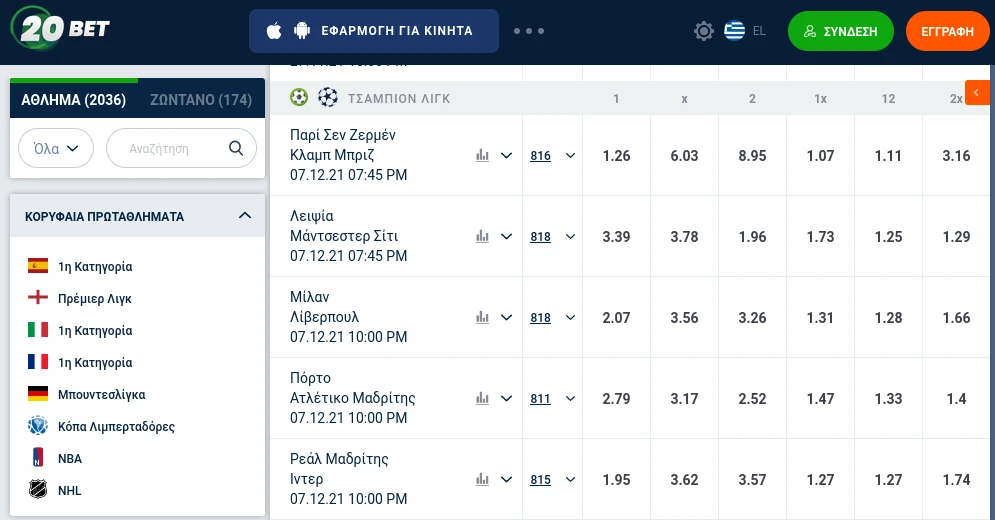Click the green ΣΥΝΔΕΣΗ login button
Screen dimensions: 995x520
coord(842,31)
